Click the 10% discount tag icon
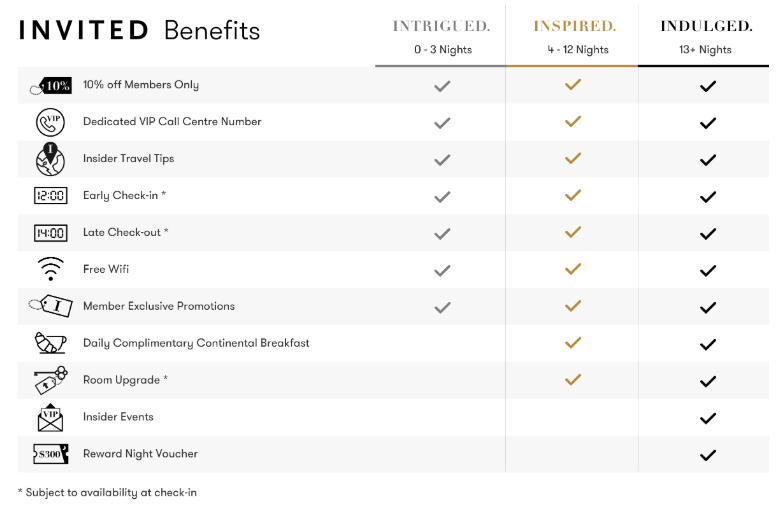 pyautogui.click(x=50, y=86)
